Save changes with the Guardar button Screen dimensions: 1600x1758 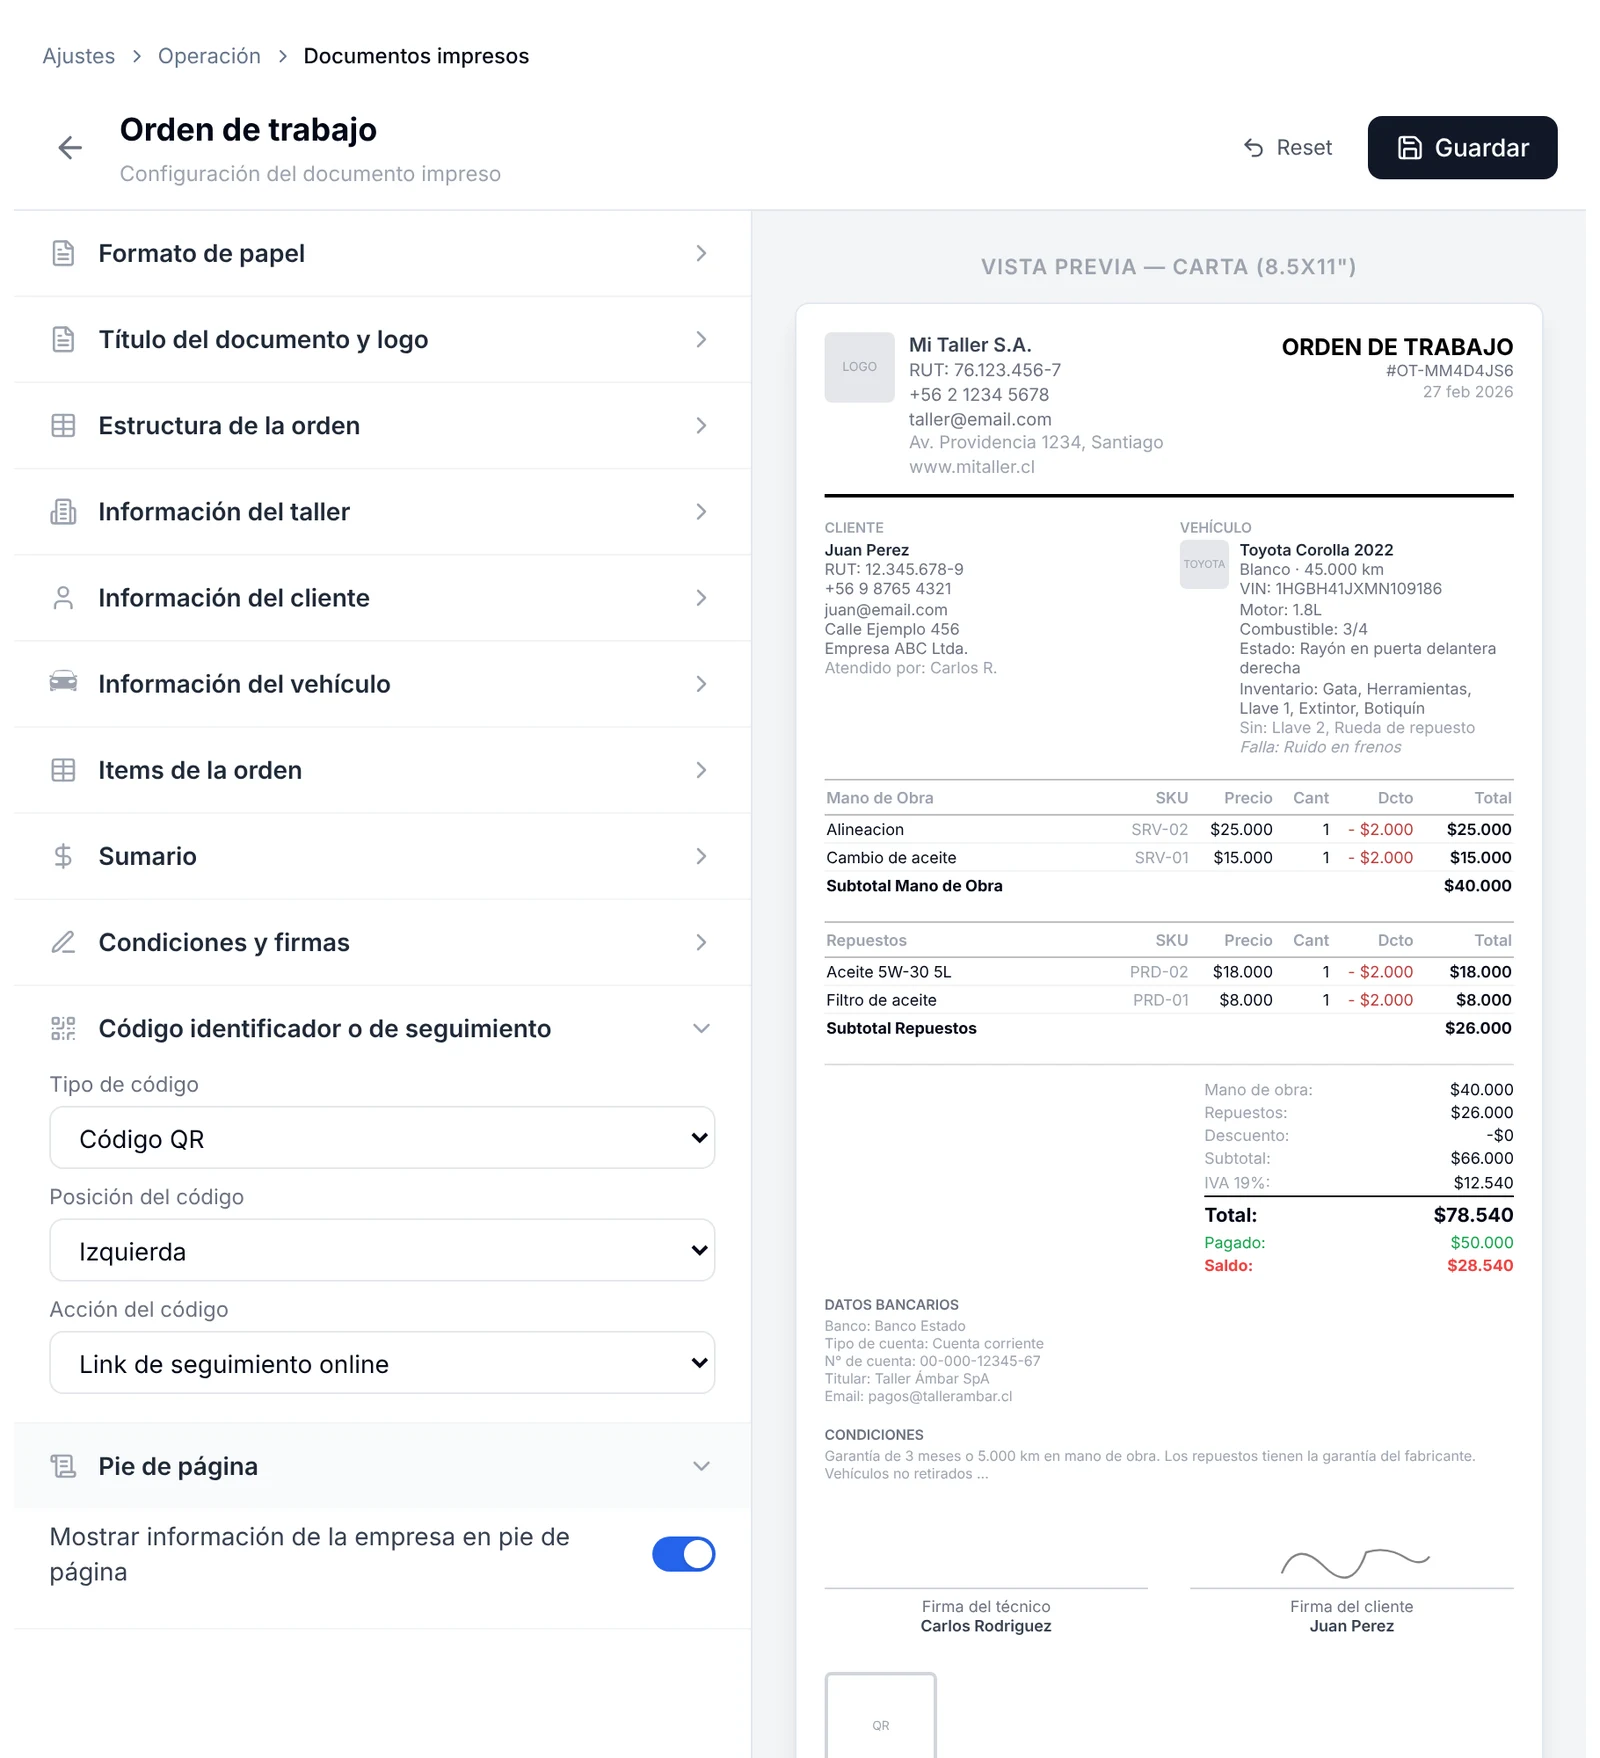click(1462, 148)
